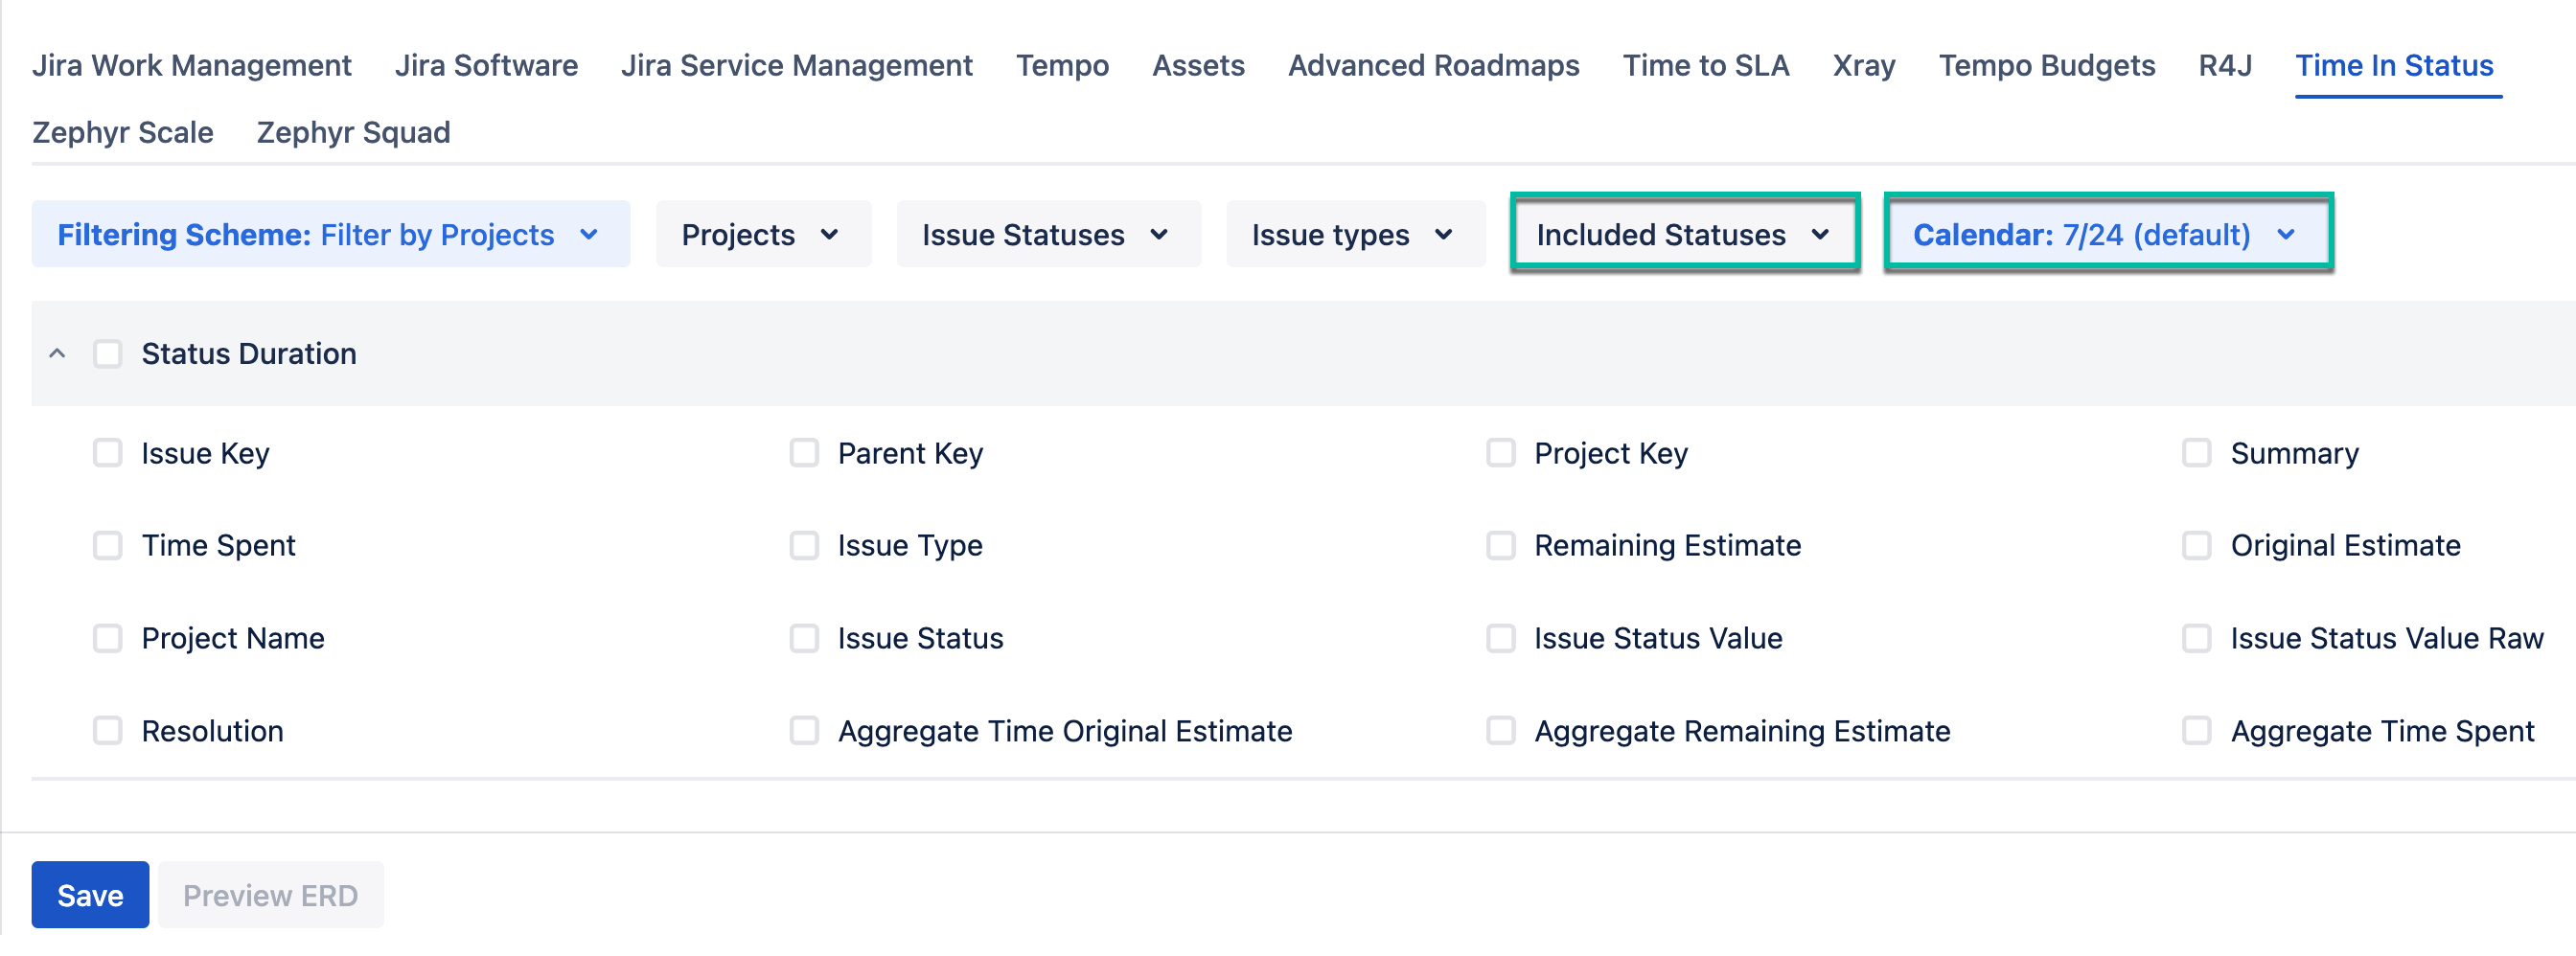
Task: Enable the Issue Status Value Raw checkbox
Action: tap(2197, 638)
